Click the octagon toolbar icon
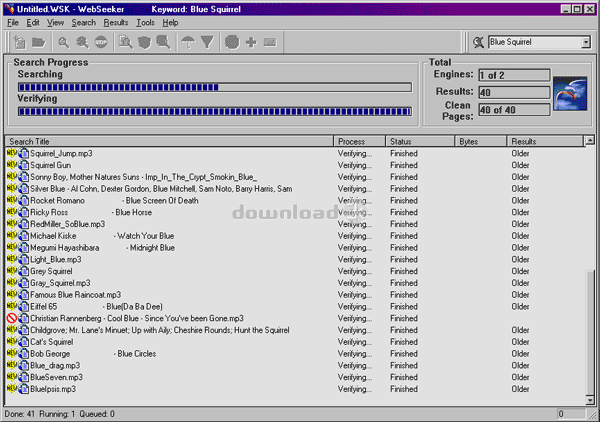Image resolution: width=600 pixels, height=422 pixels. pos(232,42)
